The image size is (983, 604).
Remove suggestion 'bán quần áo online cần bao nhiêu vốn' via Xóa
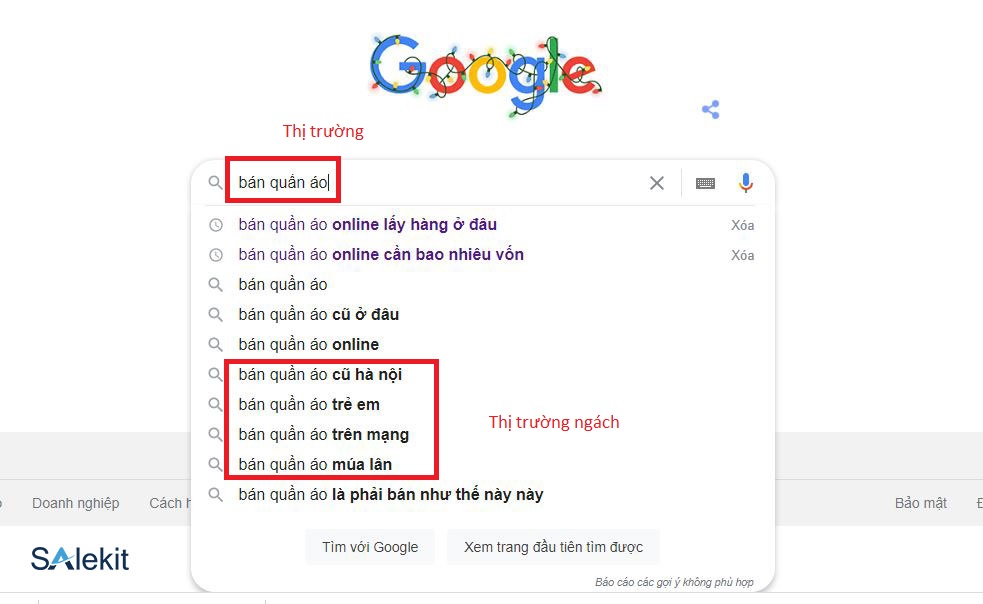[742, 255]
